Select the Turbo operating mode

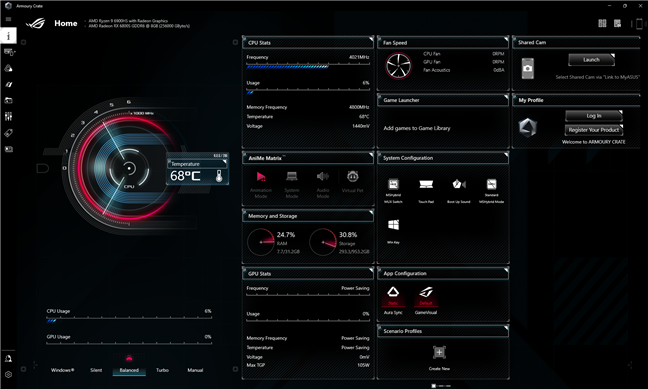pyautogui.click(x=162, y=370)
